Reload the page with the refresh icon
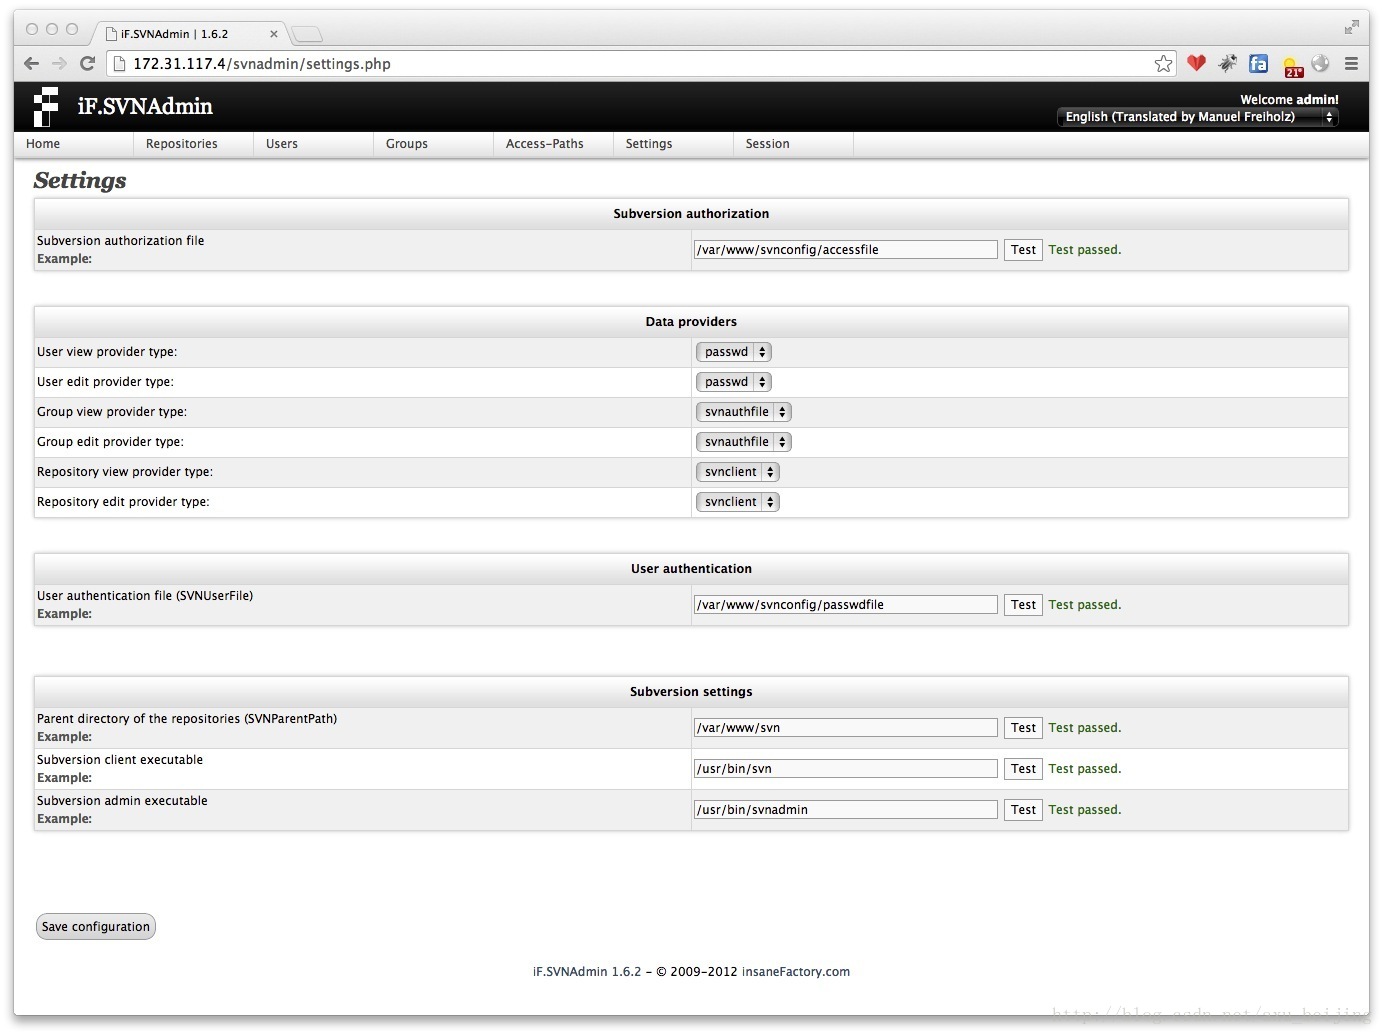Image resolution: width=1383 pixels, height=1035 pixels. (x=87, y=64)
